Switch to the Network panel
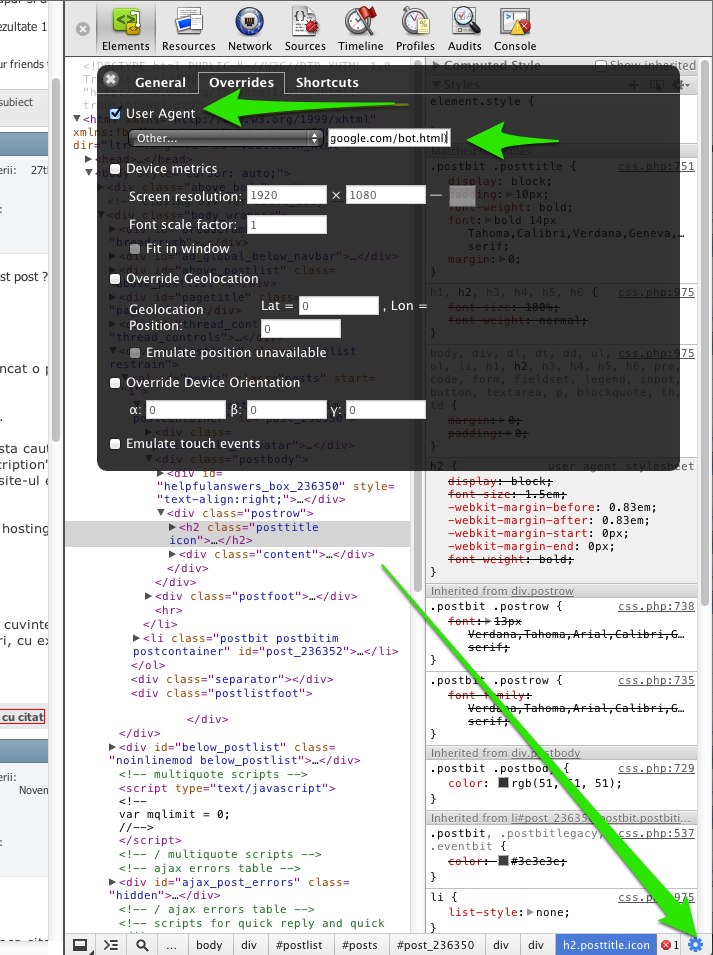The image size is (713, 955). coord(250,28)
